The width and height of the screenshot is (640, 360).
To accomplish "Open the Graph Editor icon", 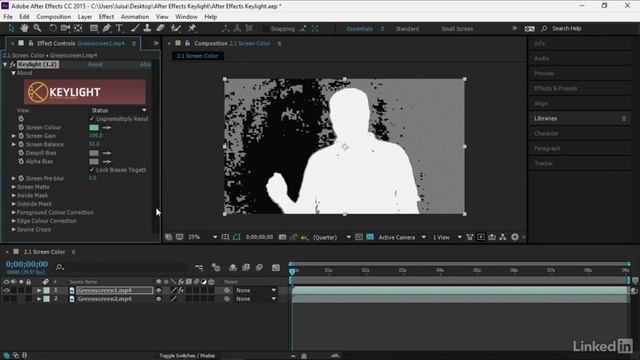I will (x=276, y=268).
